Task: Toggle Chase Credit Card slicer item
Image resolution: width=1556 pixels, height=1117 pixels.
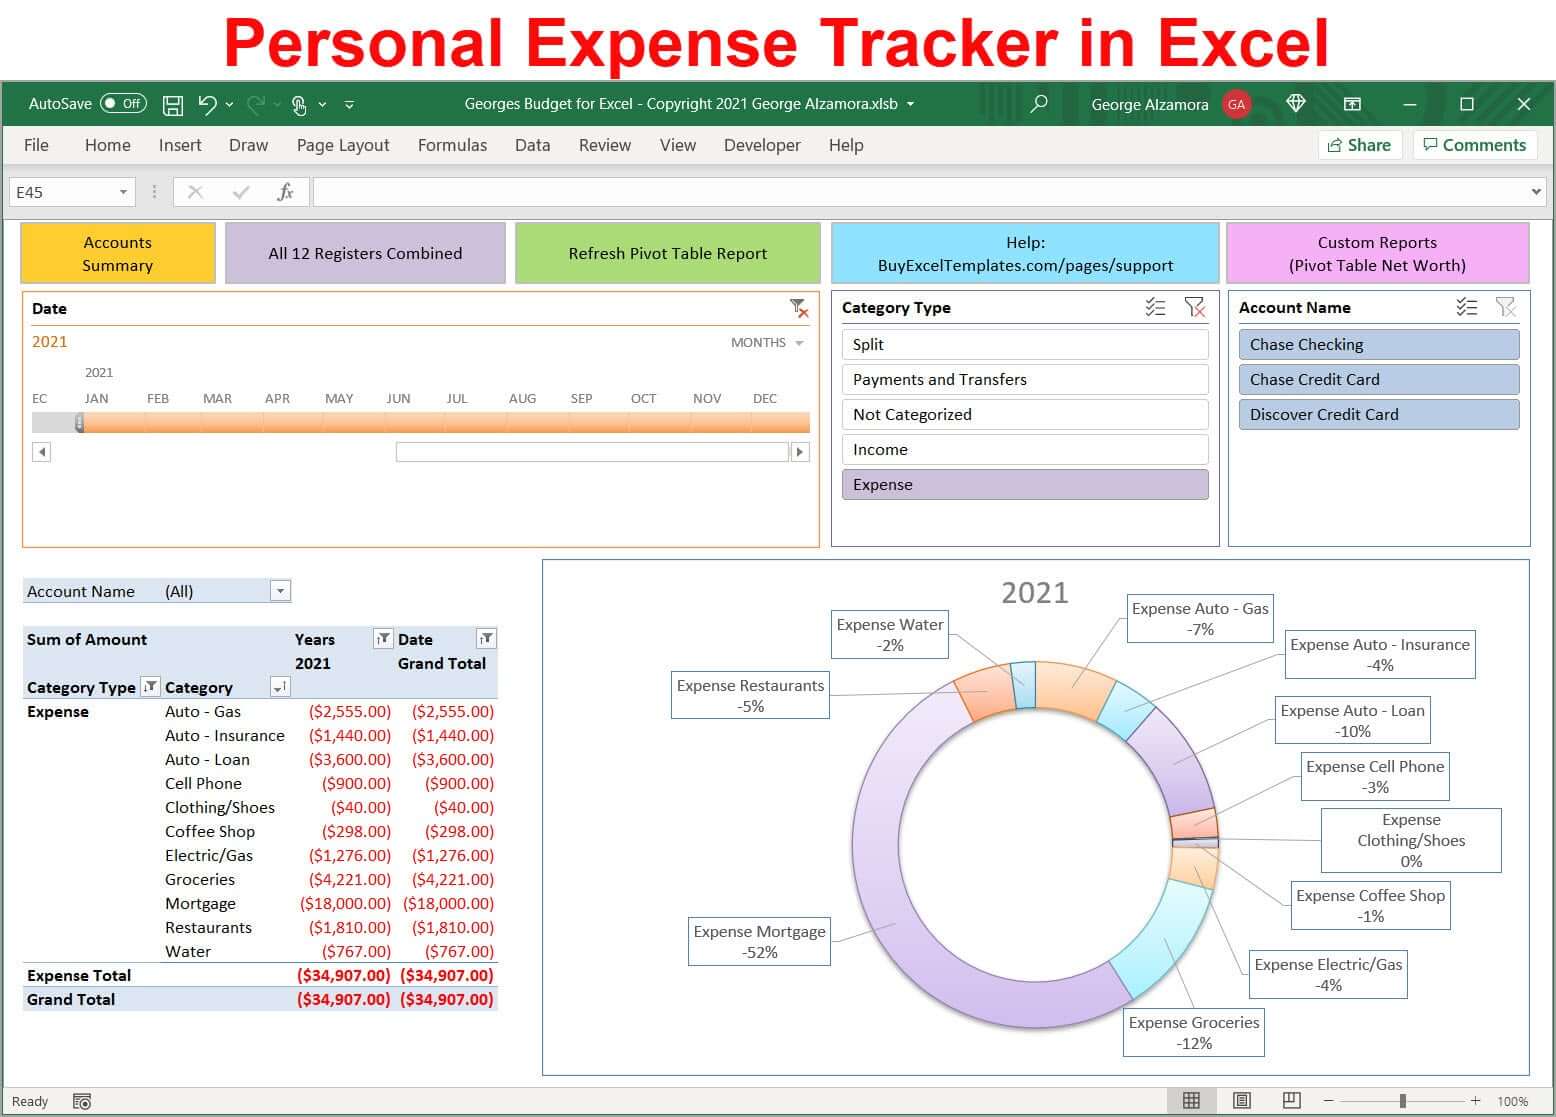Action: pyautogui.click(x=1379, y=379)
